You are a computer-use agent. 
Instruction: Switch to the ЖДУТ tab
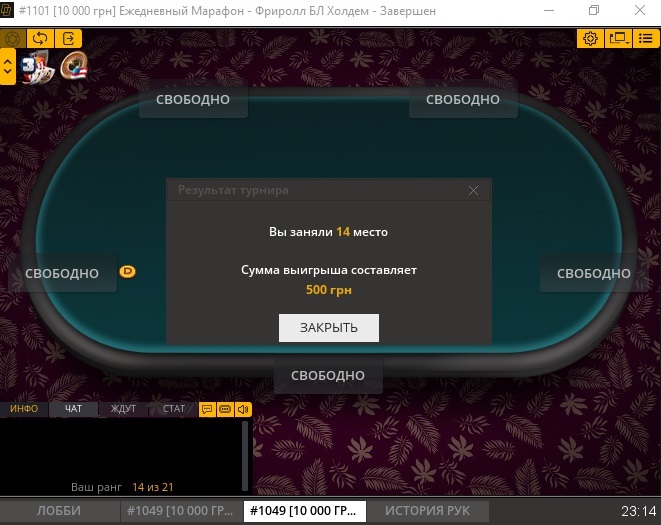click(x=123, y=409)
